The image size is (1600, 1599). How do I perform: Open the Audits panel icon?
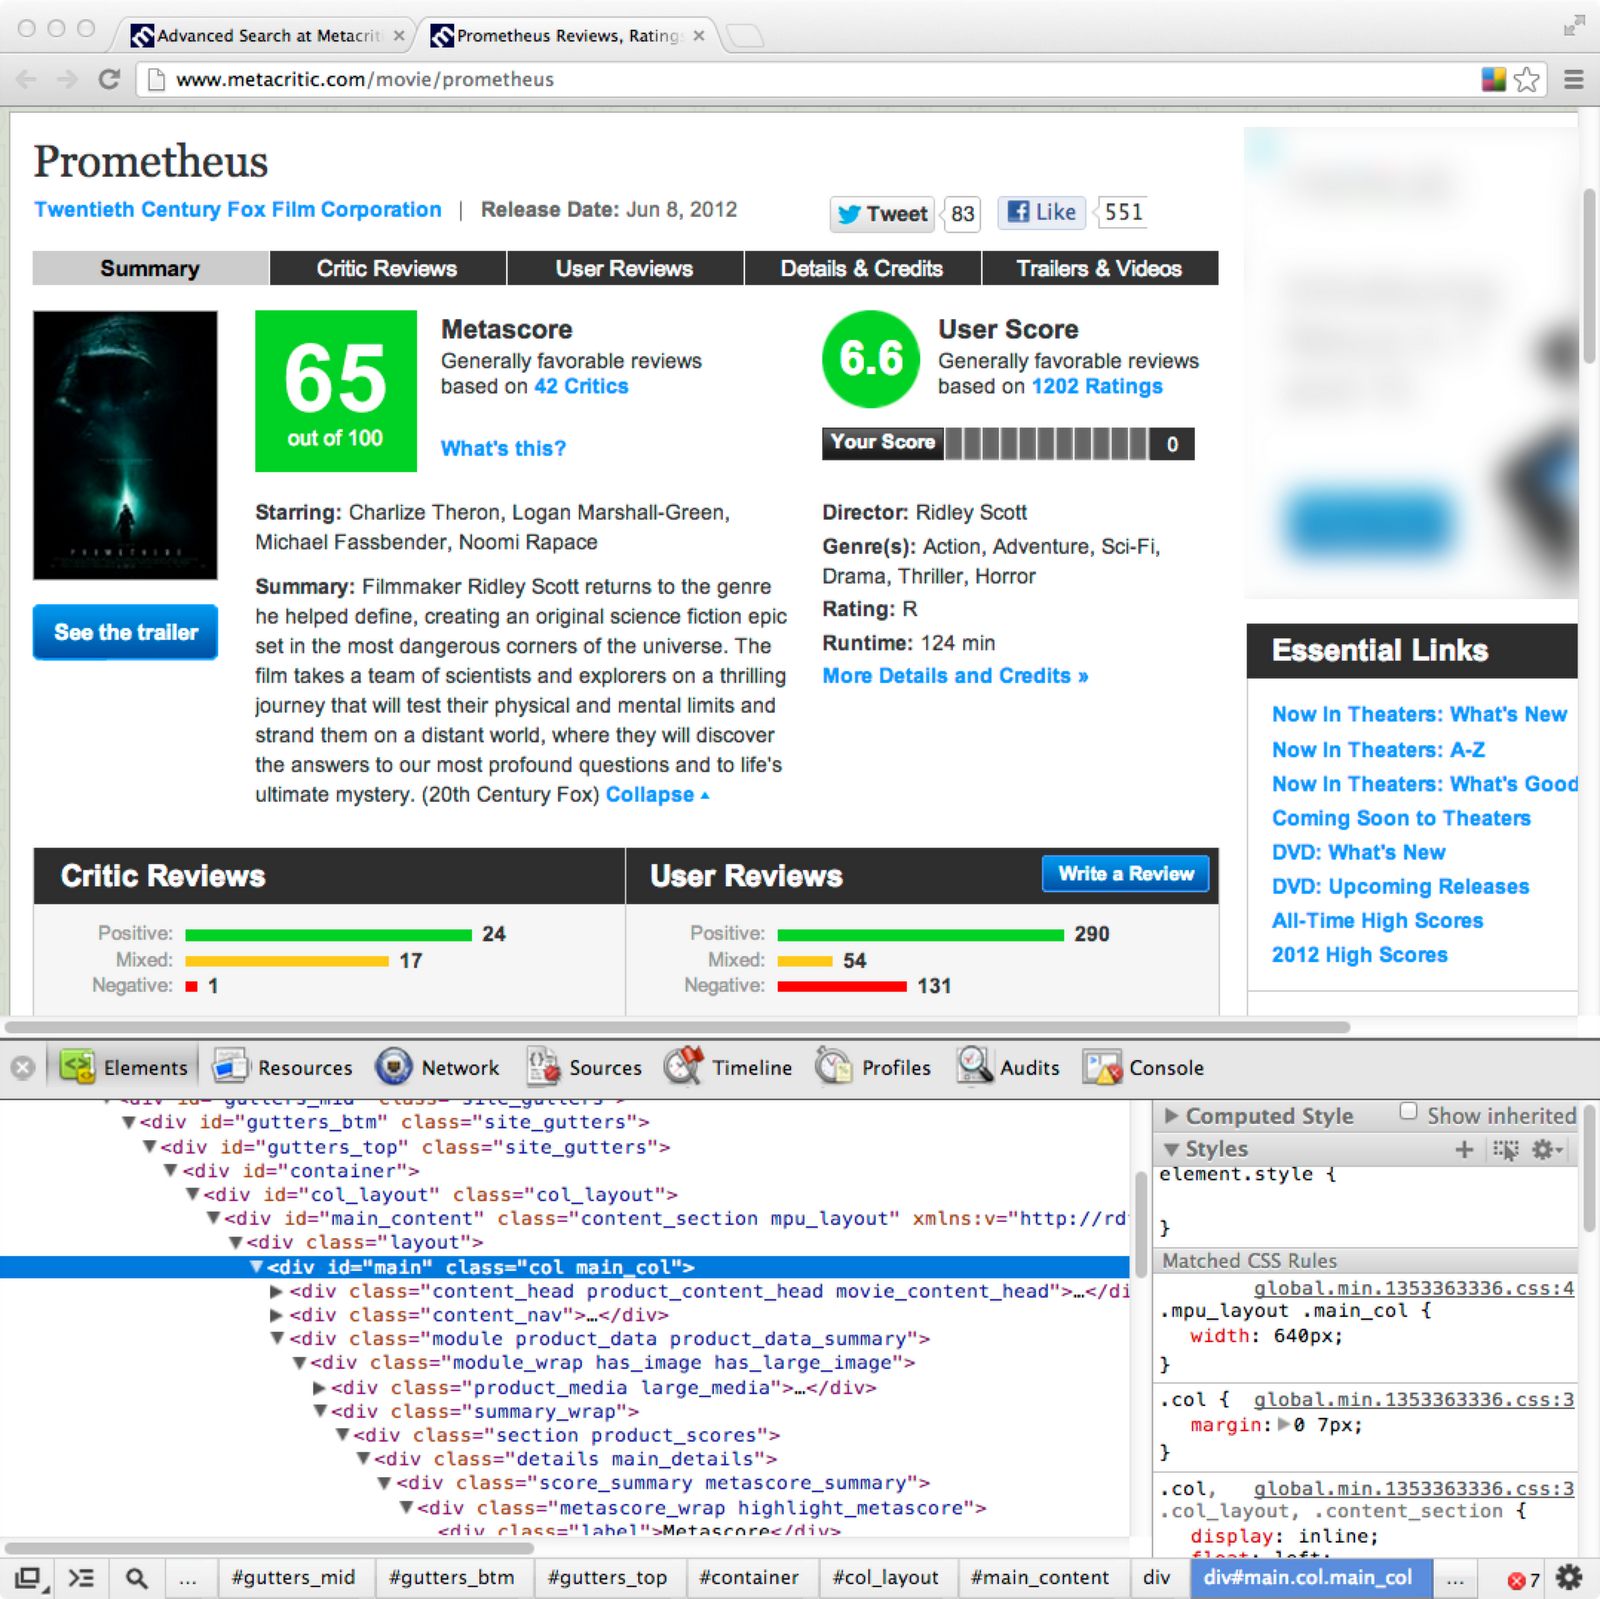974,1067
